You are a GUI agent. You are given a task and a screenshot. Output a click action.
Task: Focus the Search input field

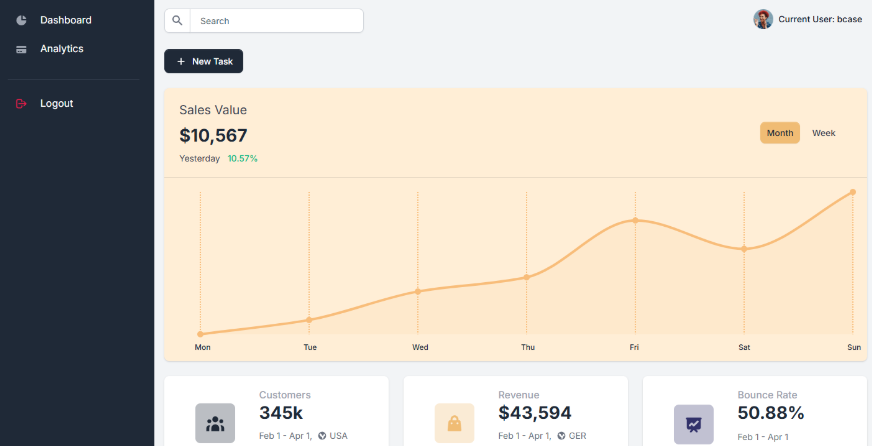276,21
